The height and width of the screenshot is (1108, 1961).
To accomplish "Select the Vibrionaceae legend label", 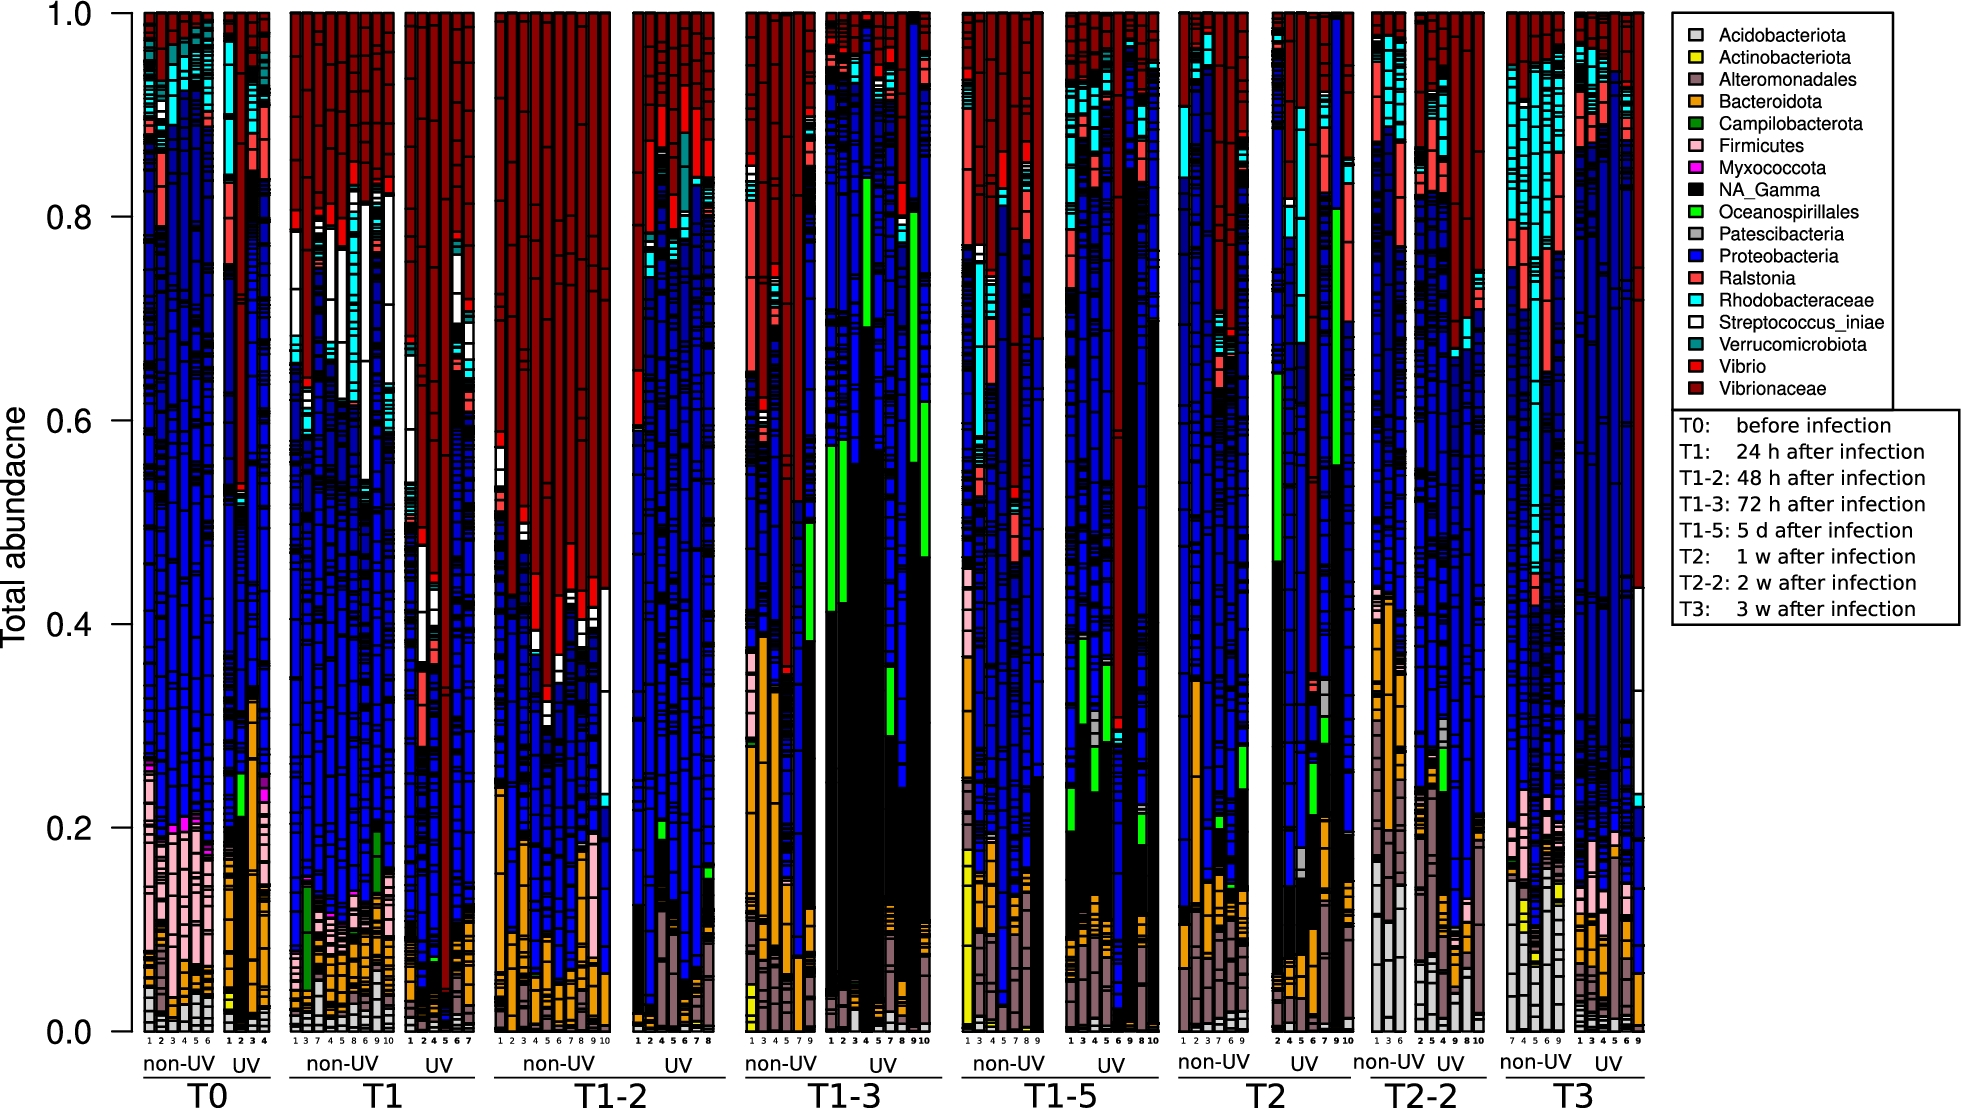I will pos(1772,388).
